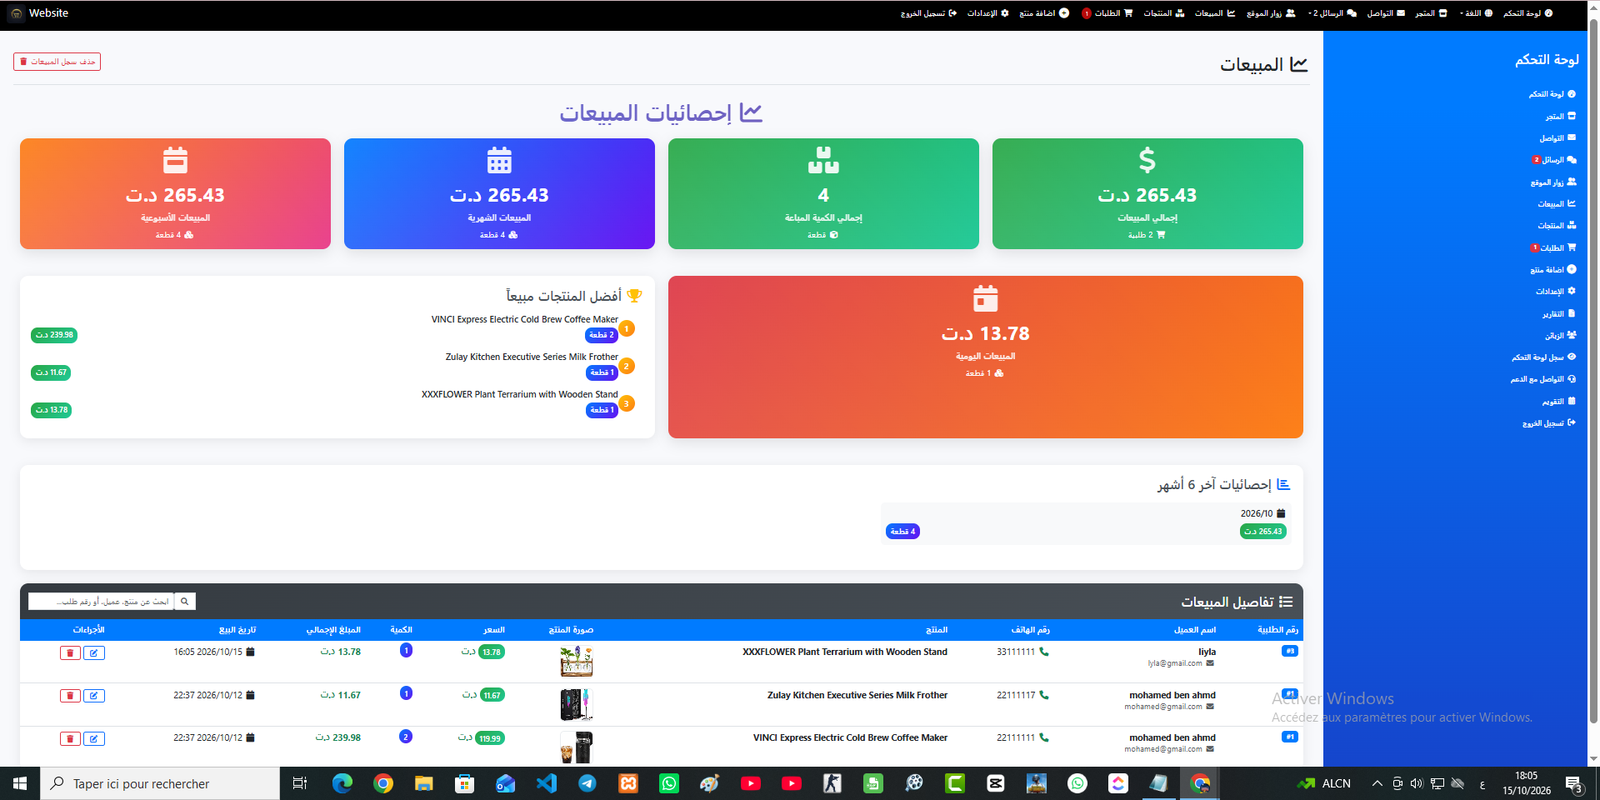
Task: Click the 265.43 green badge in 6-month stats
Action: click(1263, 531)
